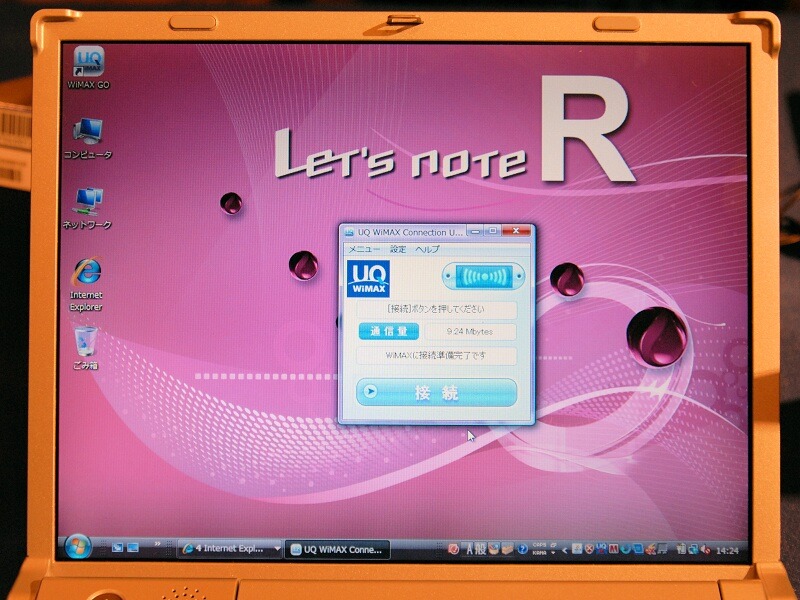Close the UQ WiMAX Connection Utility window
This screenshot has width=800, height=600.
pyautogui.click(x=516, y=231)
